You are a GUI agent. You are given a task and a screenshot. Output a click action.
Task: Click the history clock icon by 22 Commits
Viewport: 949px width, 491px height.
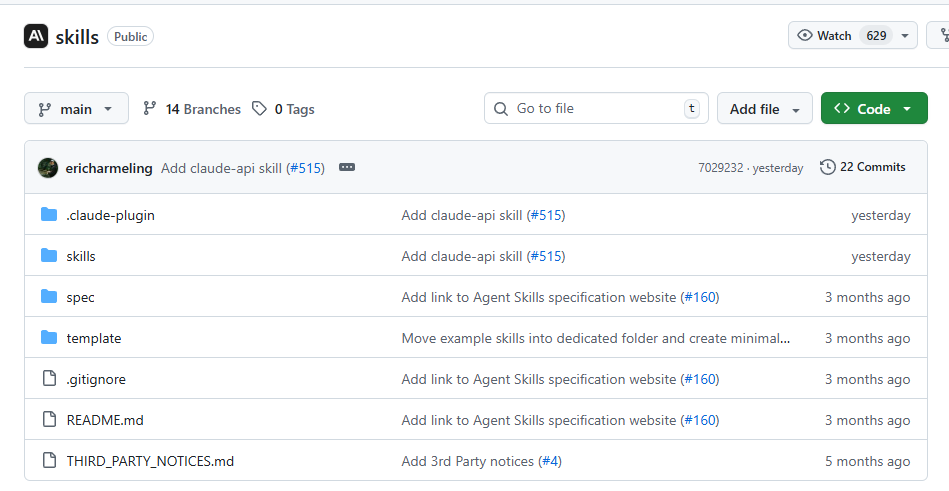(x=827, y=167)
